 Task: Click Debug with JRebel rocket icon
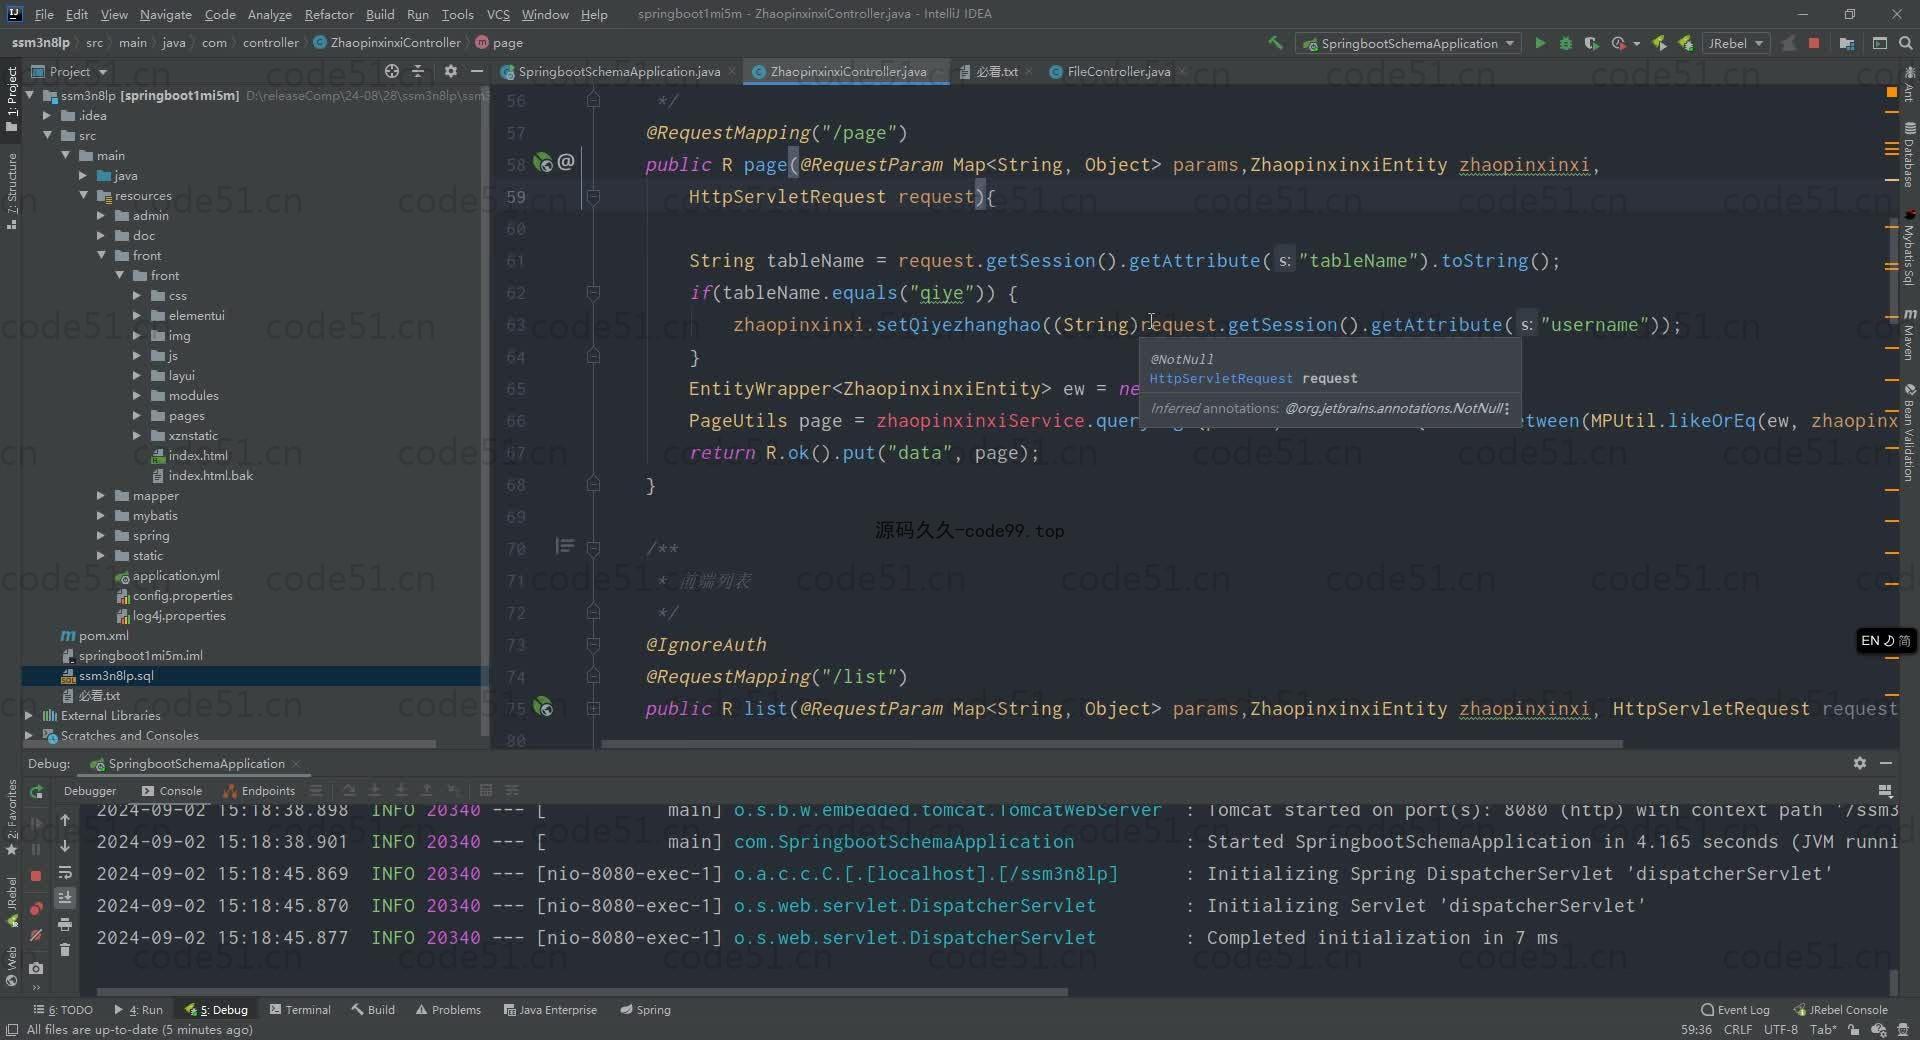[x=1686, y=43]
